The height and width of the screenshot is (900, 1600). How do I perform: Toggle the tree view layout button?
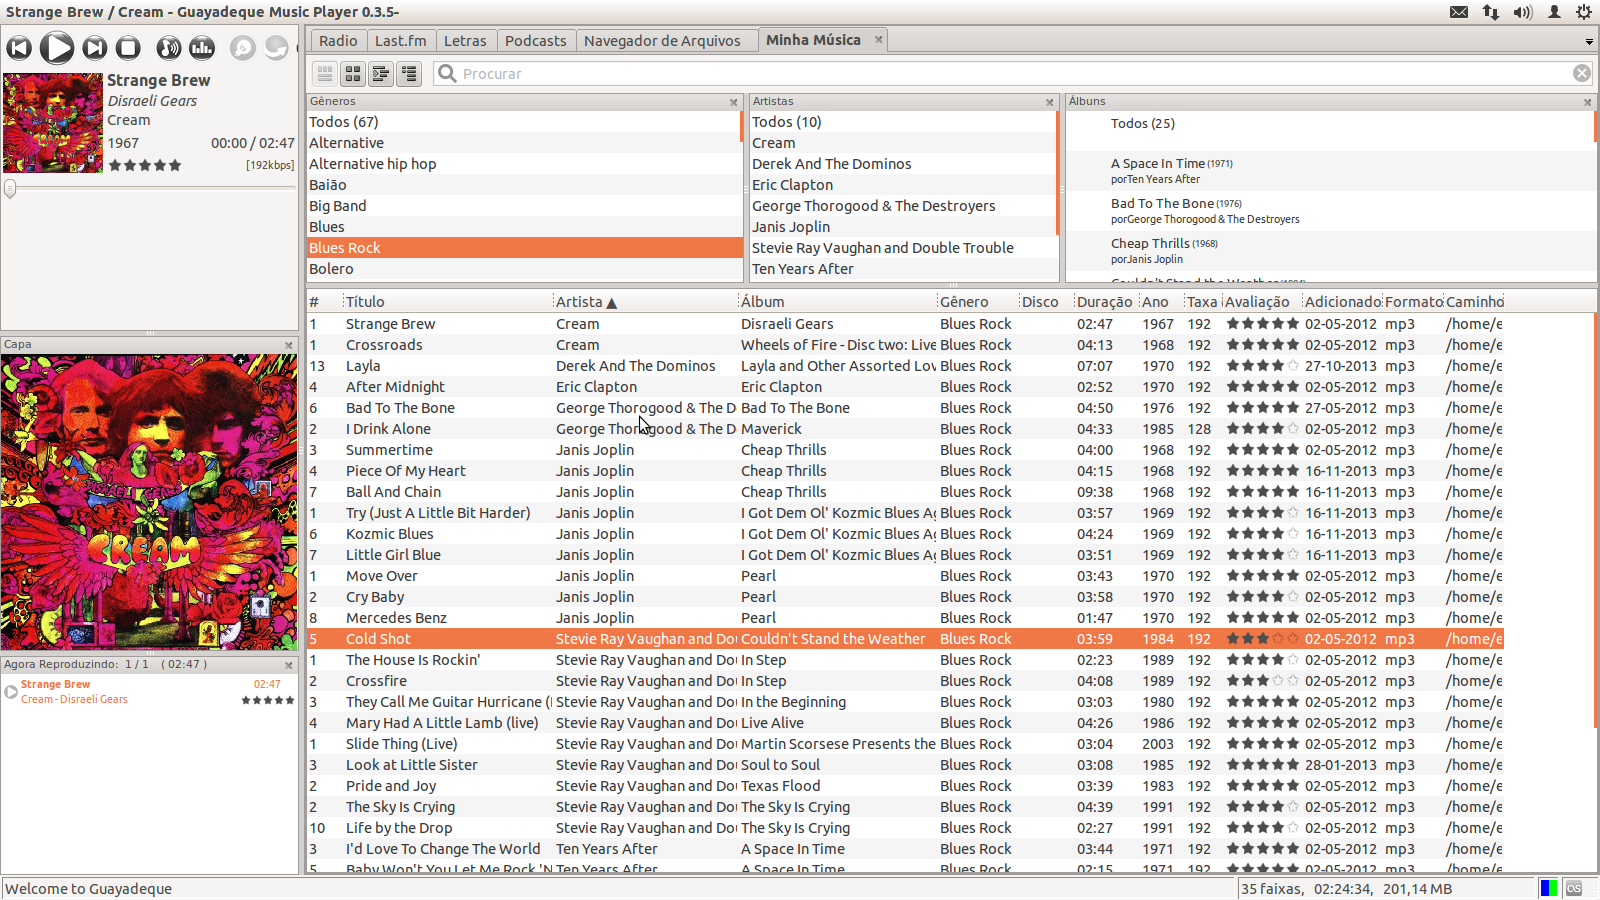point(381,74)
